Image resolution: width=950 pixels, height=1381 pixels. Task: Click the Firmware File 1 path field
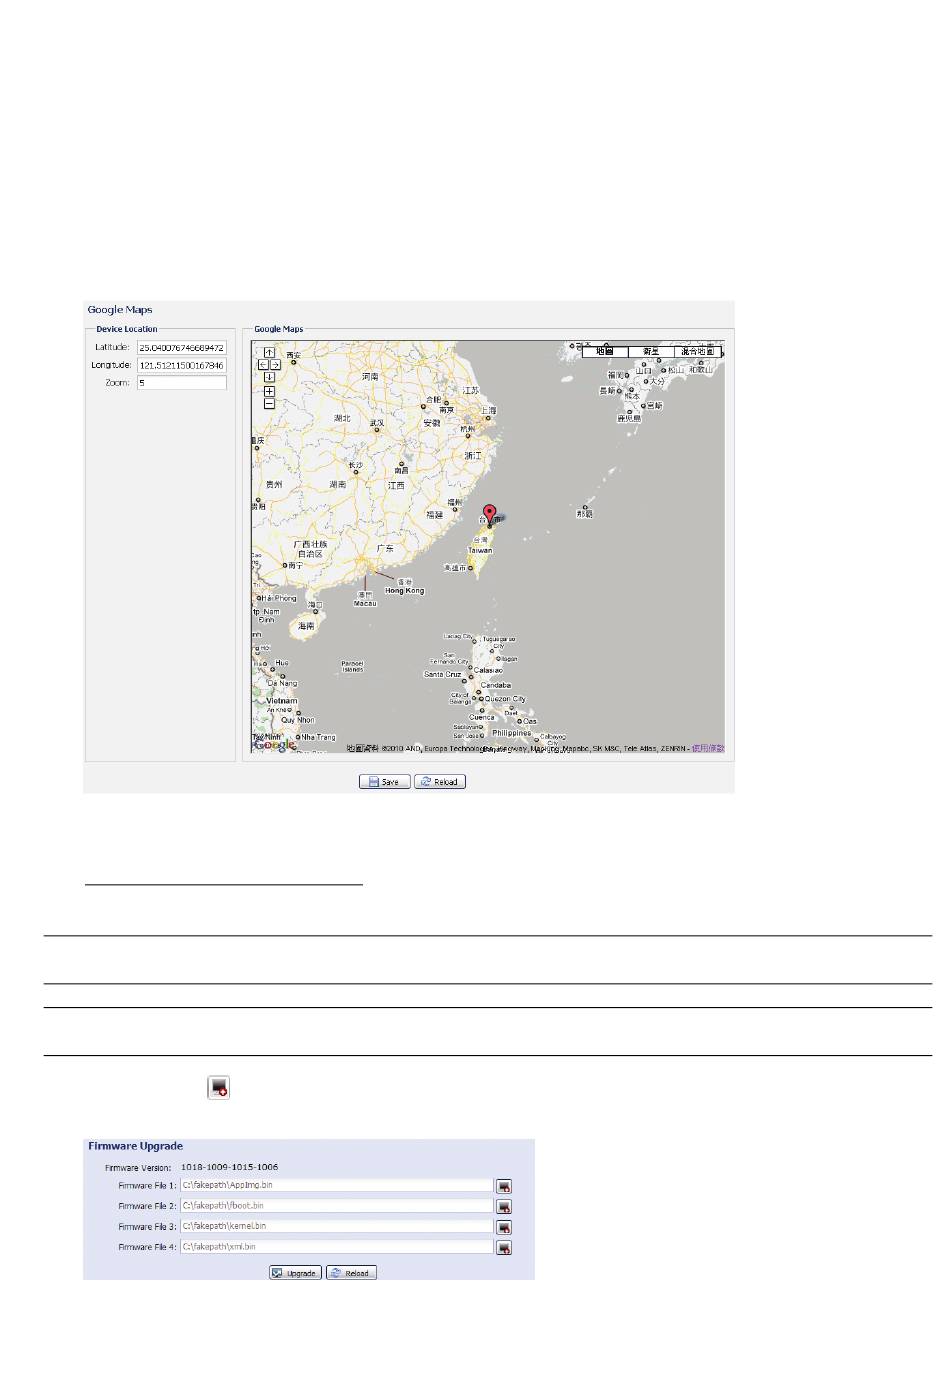pos(337,1186)
